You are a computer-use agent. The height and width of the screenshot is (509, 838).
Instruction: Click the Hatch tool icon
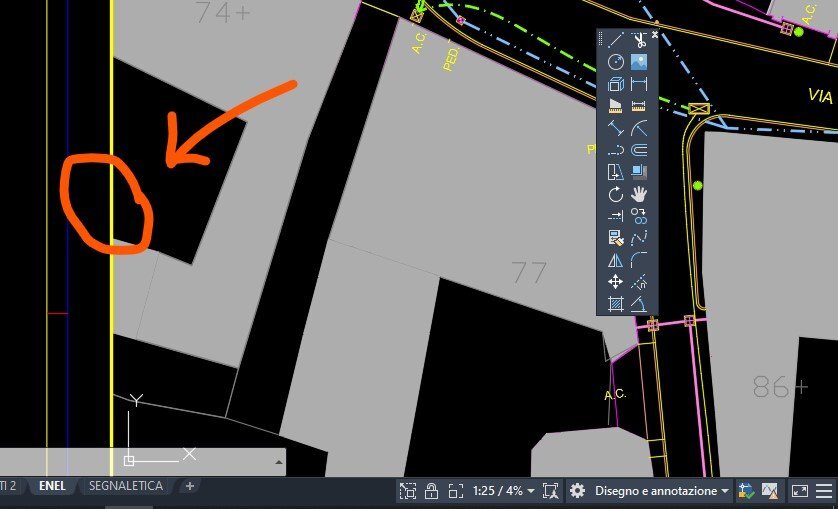click(x=616, y=304)
